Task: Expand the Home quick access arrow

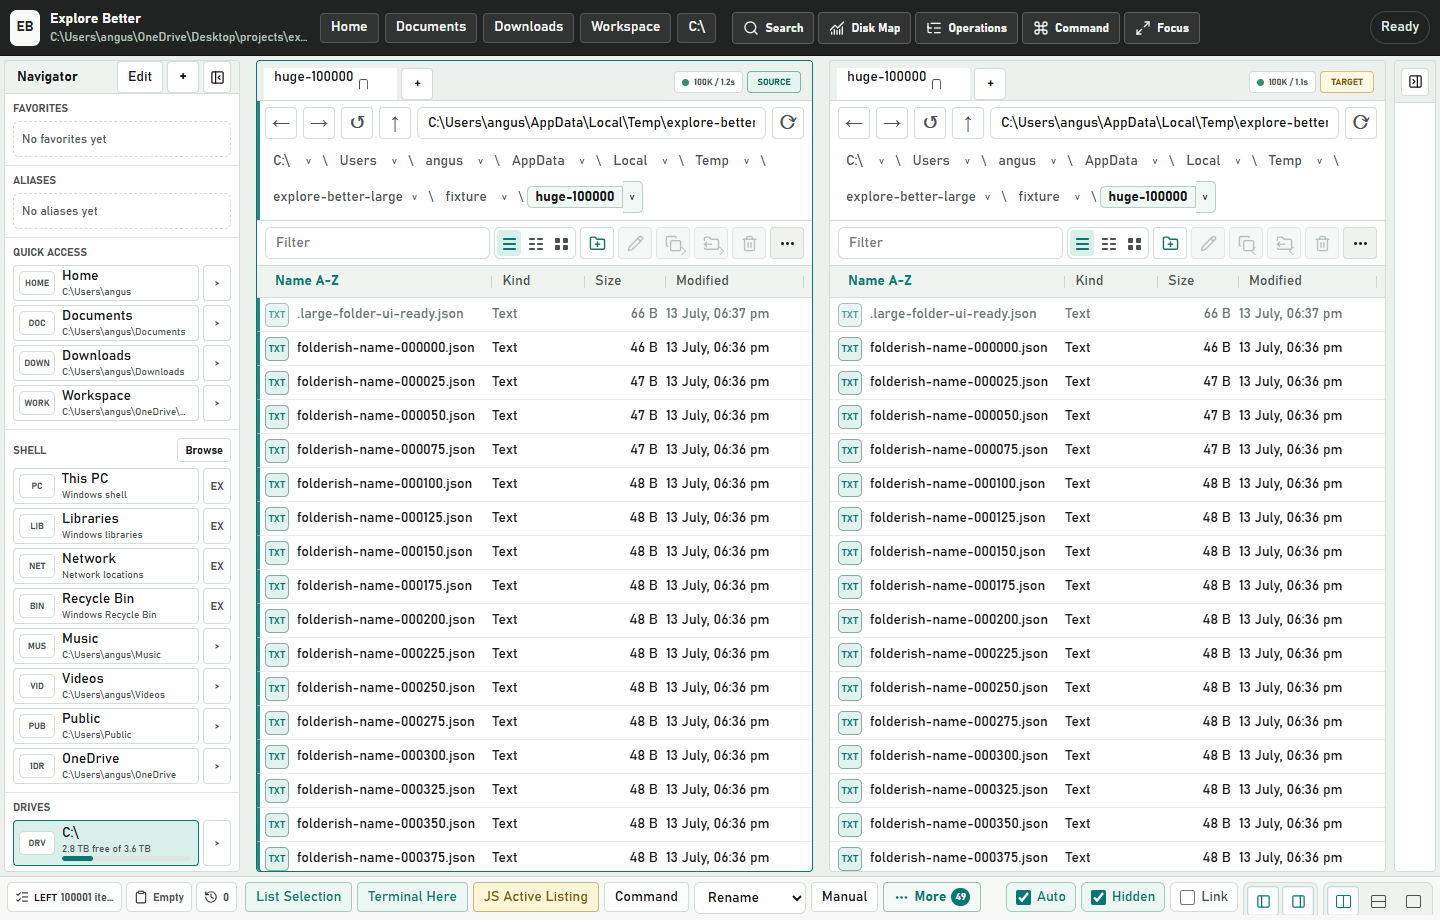Action: coord(217,283)
